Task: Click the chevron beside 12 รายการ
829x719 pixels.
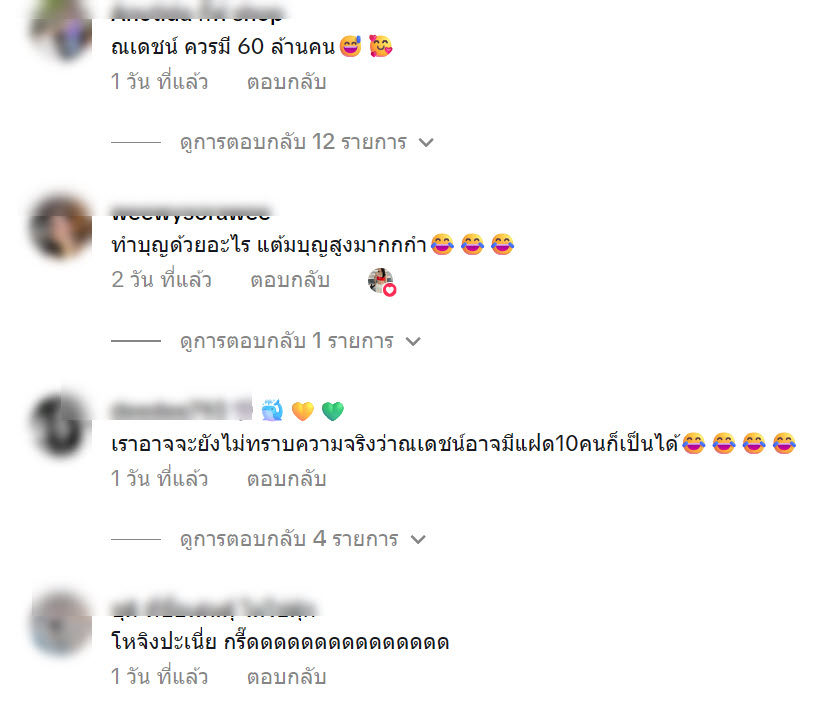Action: point(426,142)
